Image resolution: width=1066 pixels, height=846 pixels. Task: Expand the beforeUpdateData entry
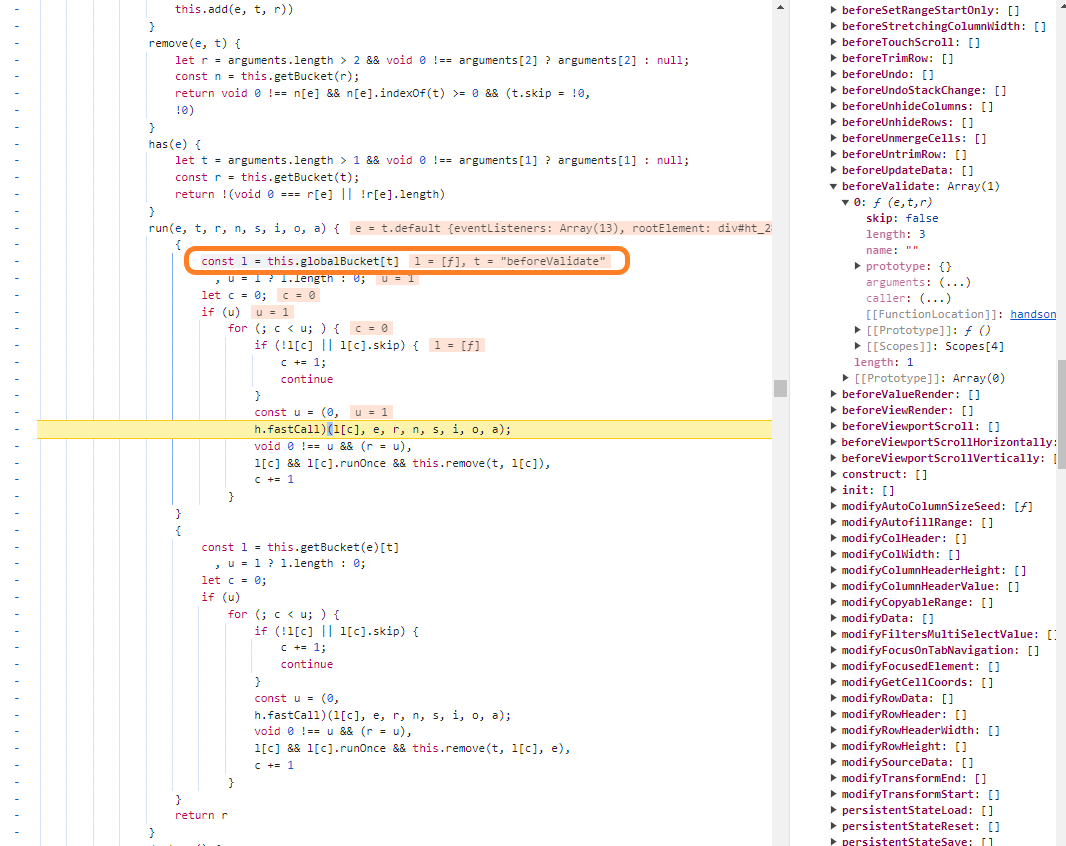[833, 170]
